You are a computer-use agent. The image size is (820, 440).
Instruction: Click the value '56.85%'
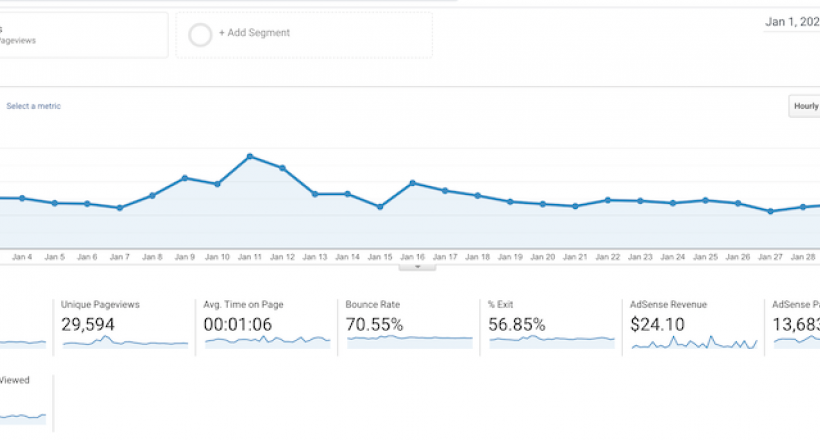pos(517,324)
